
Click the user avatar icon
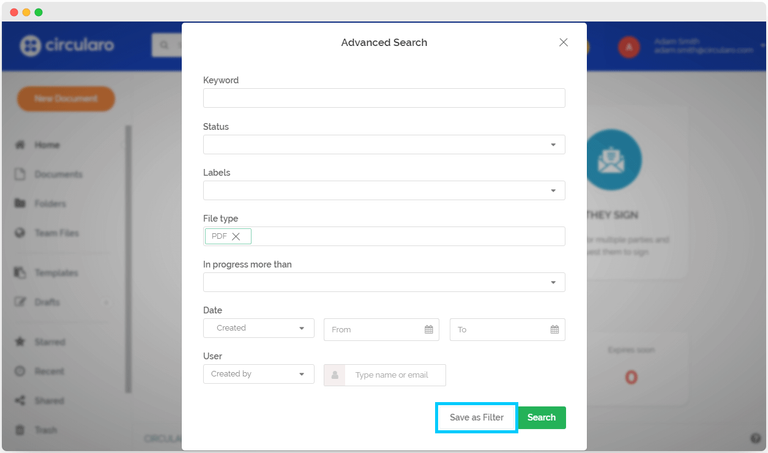click(x=628, y=46)
